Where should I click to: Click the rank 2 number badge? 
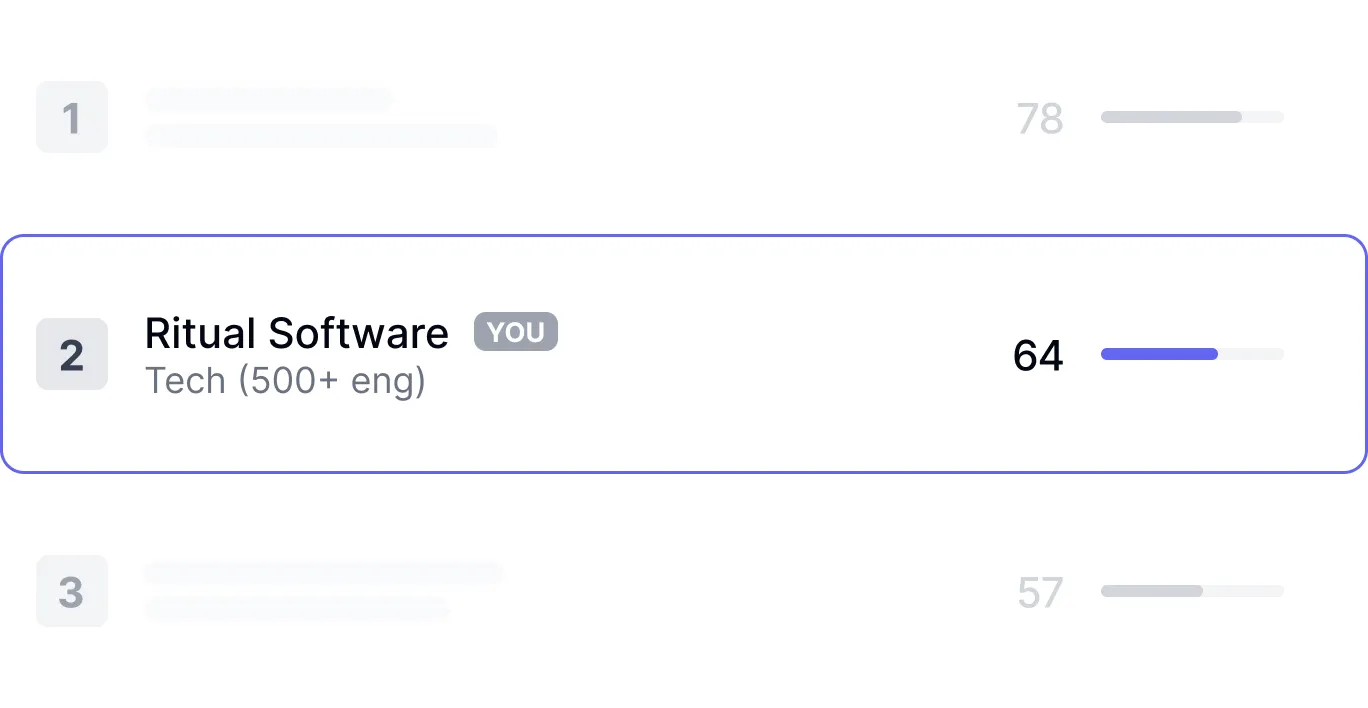click(72, 354)
